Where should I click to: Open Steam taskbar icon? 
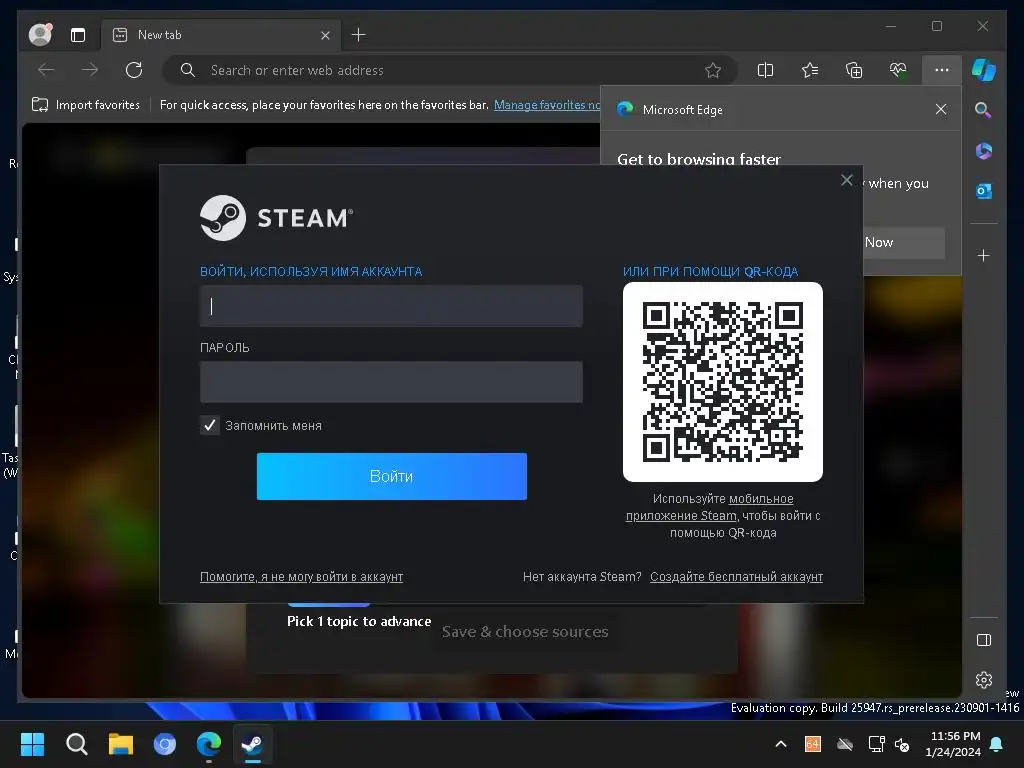pos(253,744)
